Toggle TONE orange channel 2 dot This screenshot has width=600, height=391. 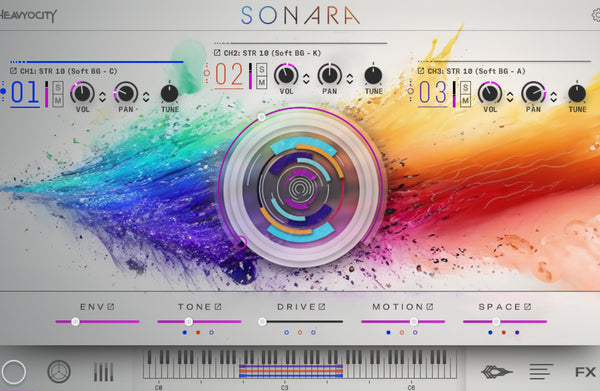coord(198,332)
